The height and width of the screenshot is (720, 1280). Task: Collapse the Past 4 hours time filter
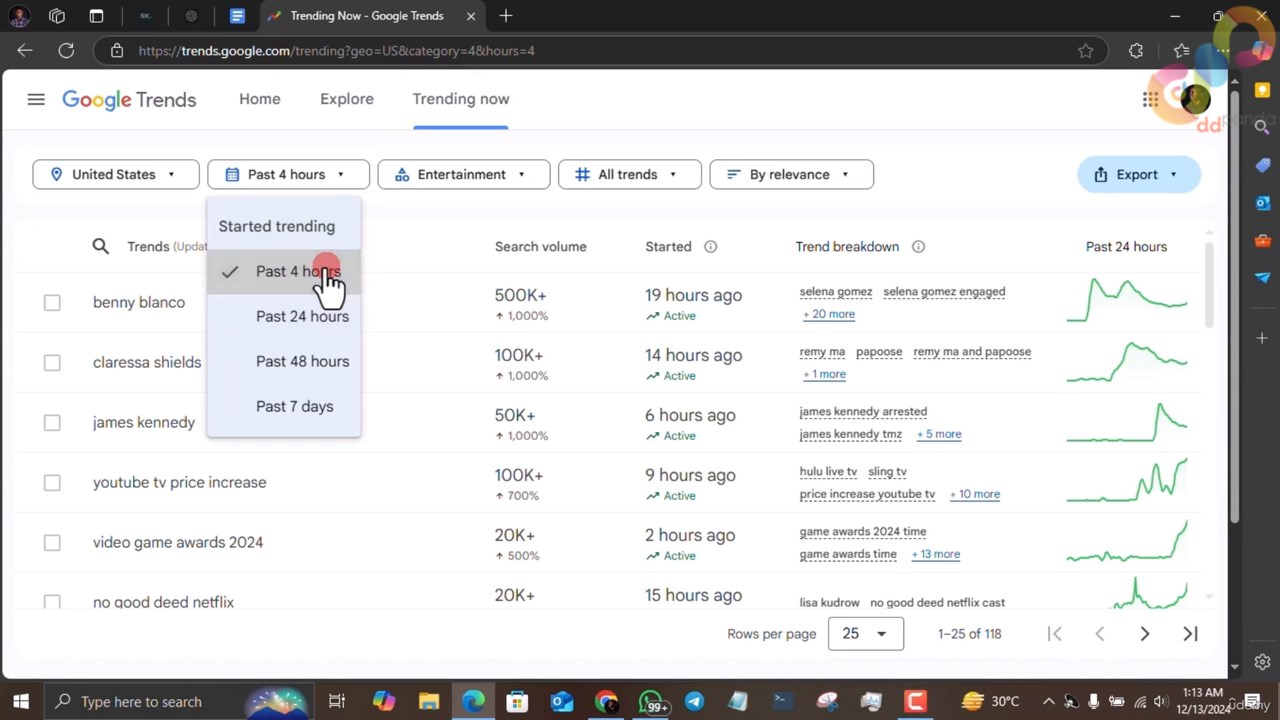288,174
